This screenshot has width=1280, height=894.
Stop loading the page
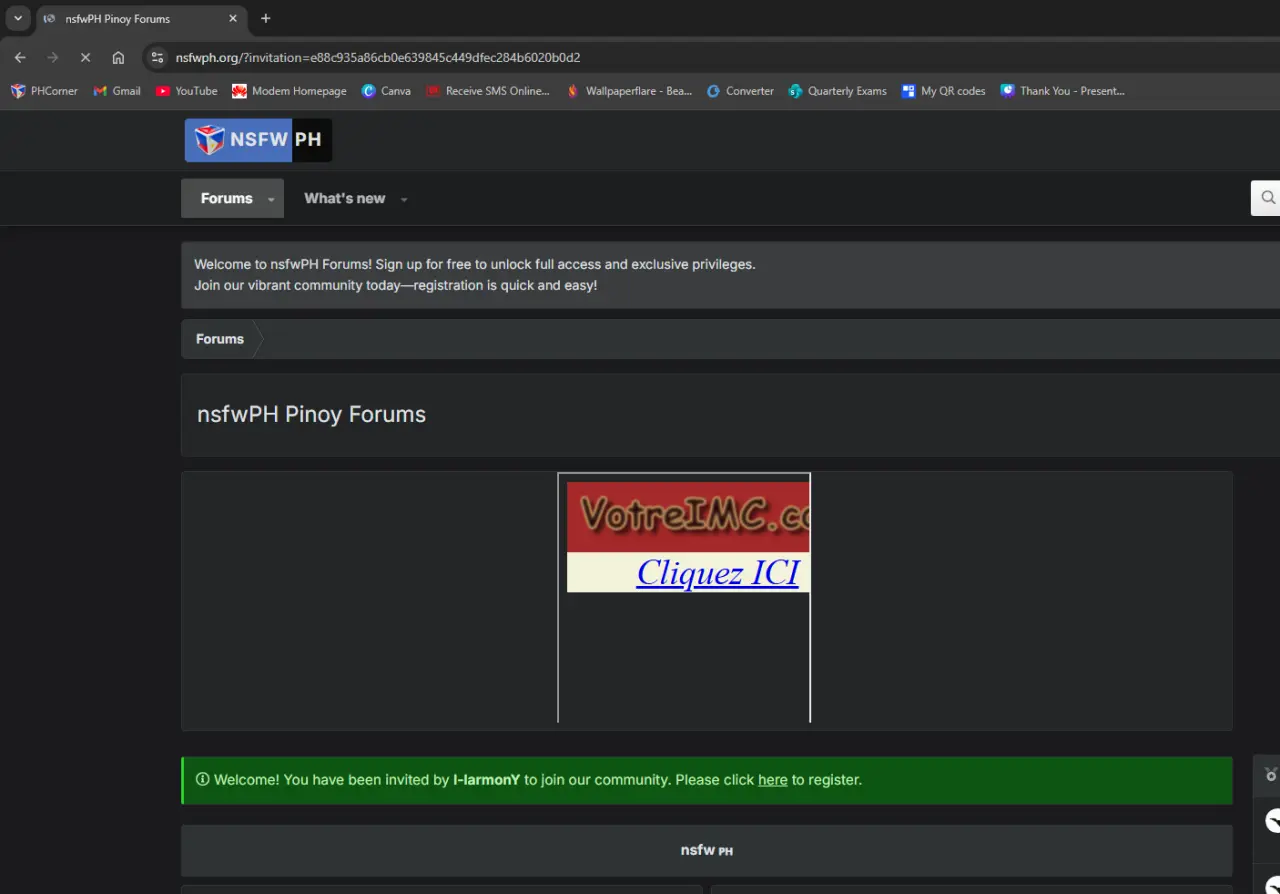85,58
